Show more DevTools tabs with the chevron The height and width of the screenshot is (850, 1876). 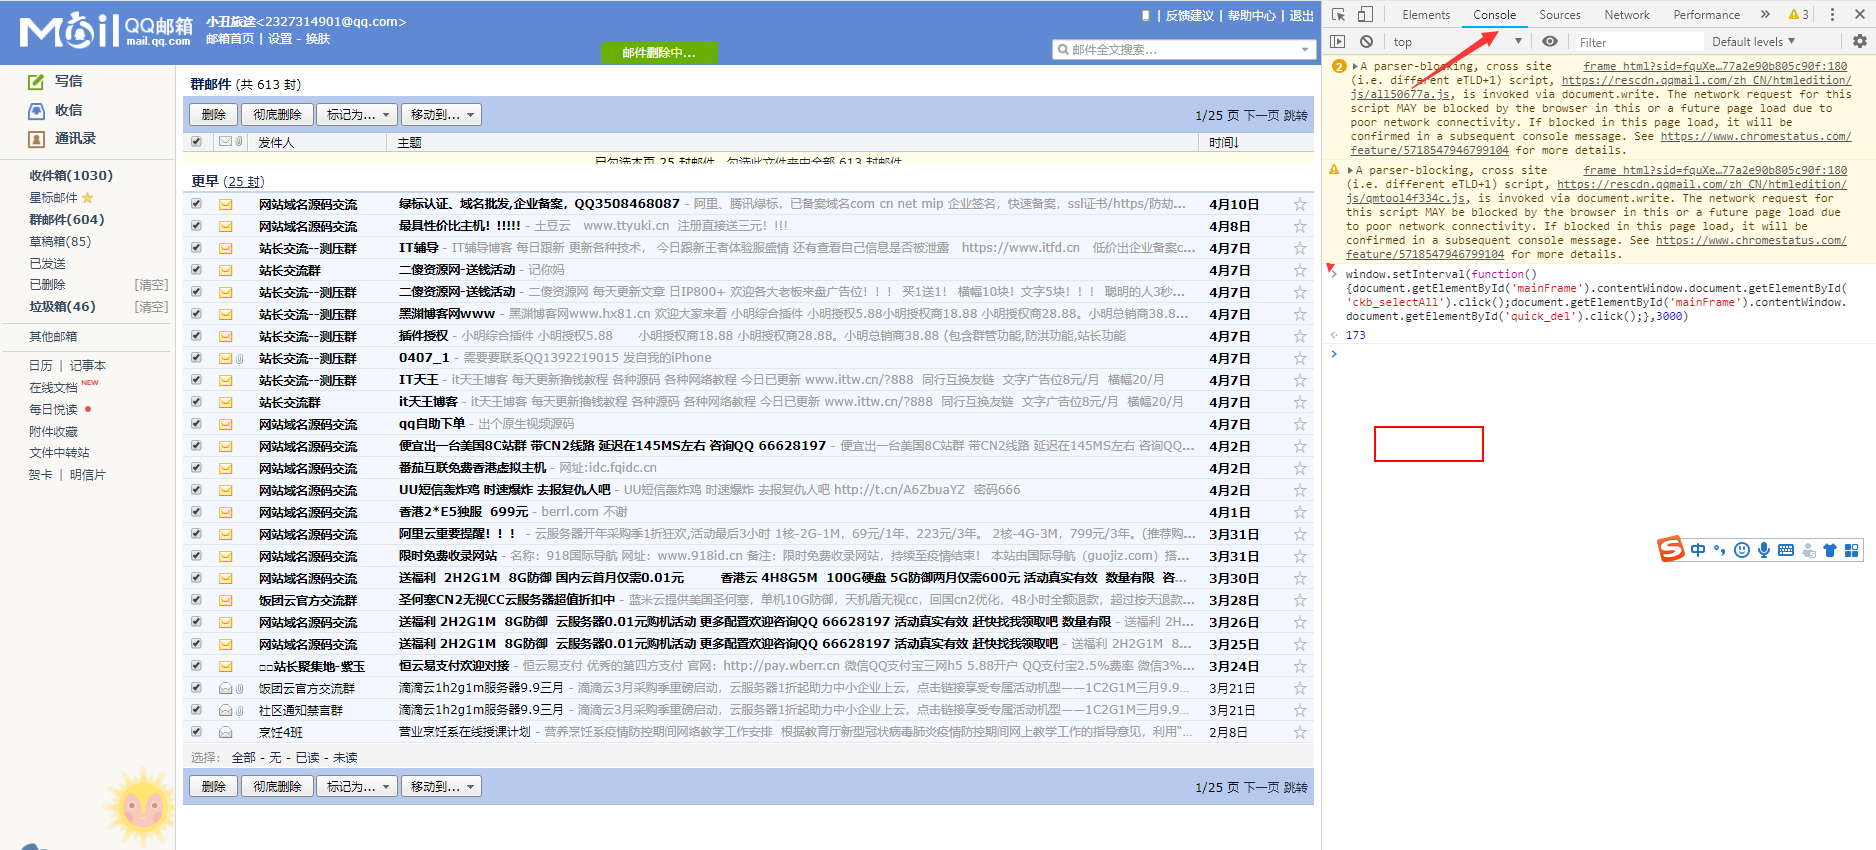(1765, 15)
